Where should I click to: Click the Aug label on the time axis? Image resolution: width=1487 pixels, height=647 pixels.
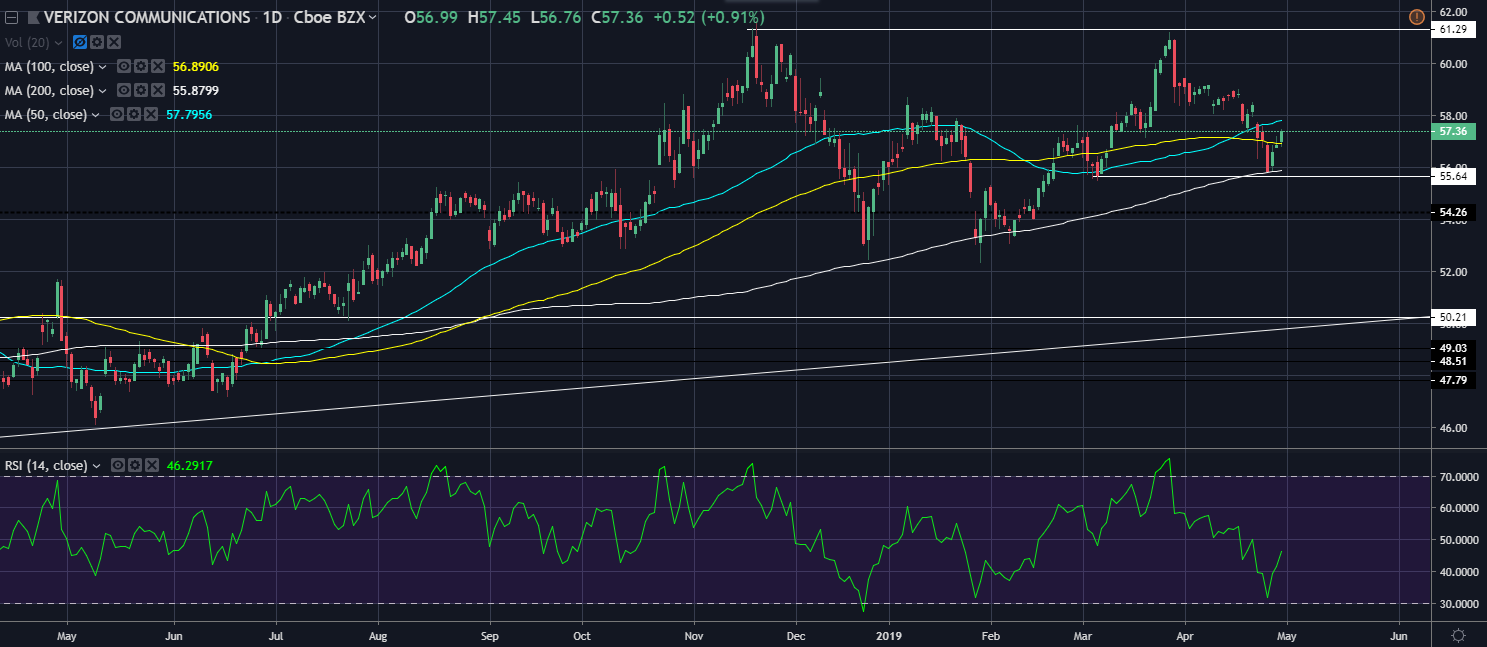click(377, 634)
